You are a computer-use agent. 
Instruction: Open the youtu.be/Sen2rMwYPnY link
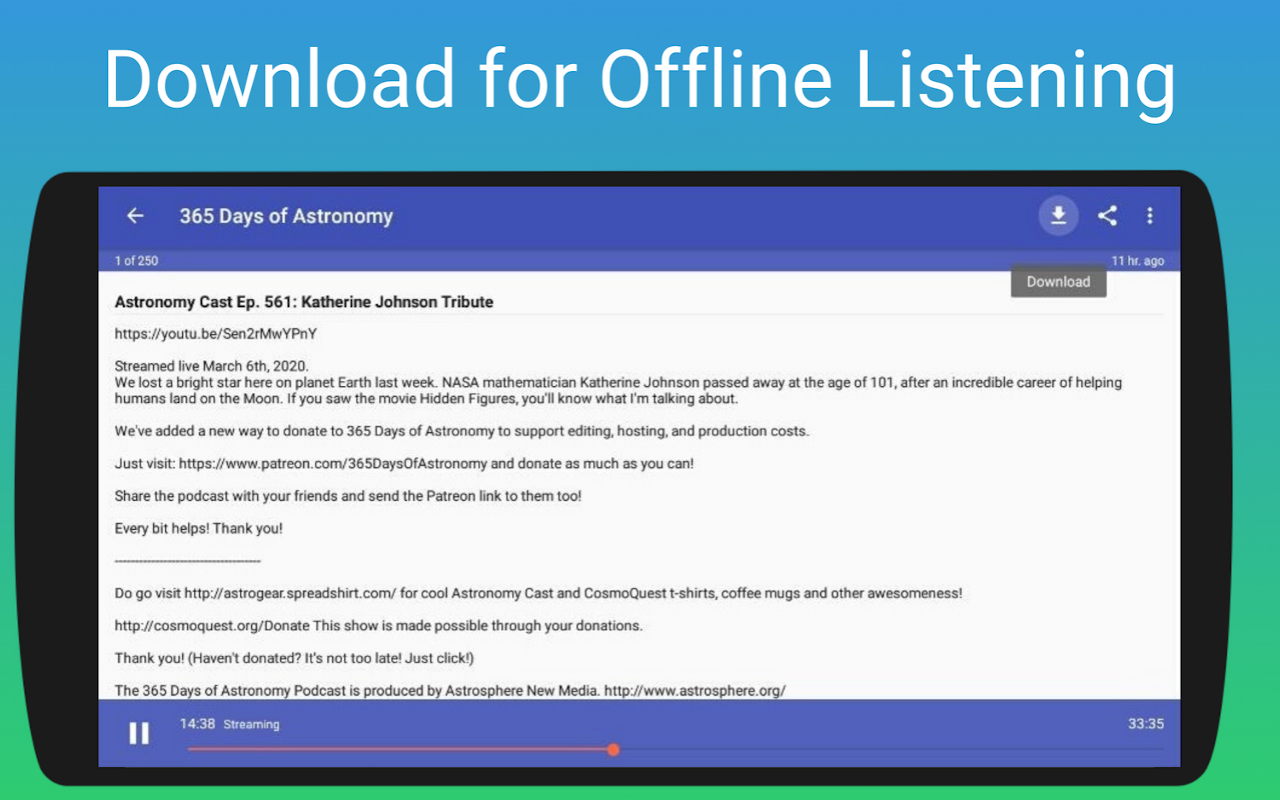[216, 334]
